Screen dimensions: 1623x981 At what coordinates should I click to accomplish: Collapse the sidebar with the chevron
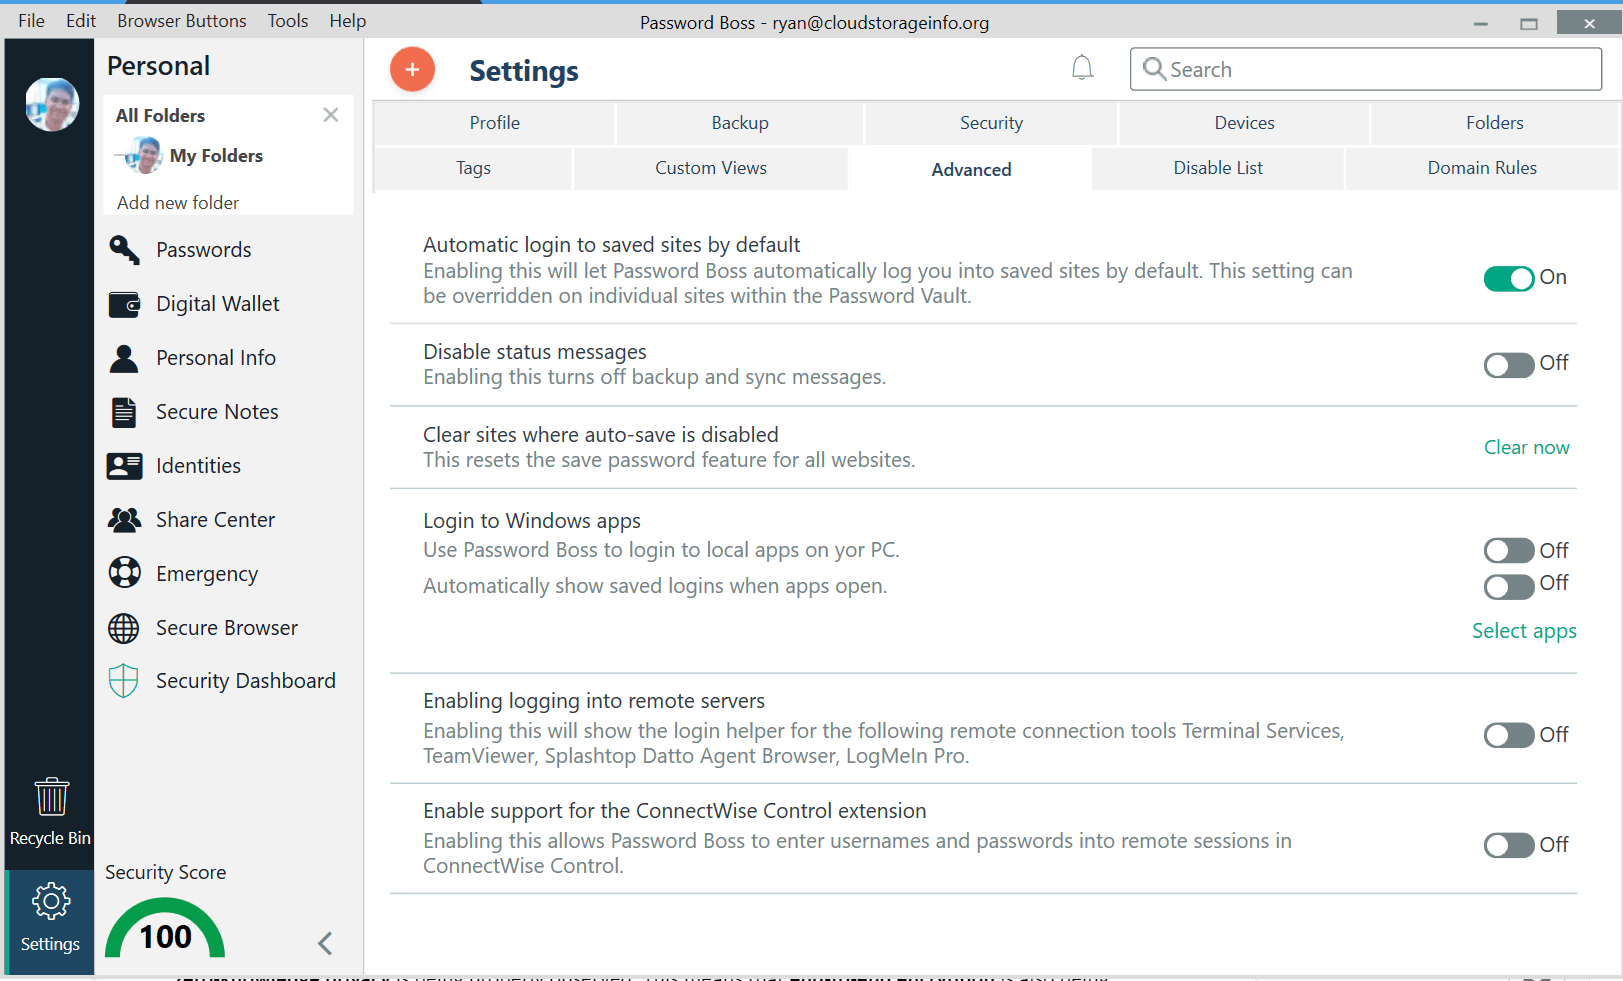[x=325, y=943]
